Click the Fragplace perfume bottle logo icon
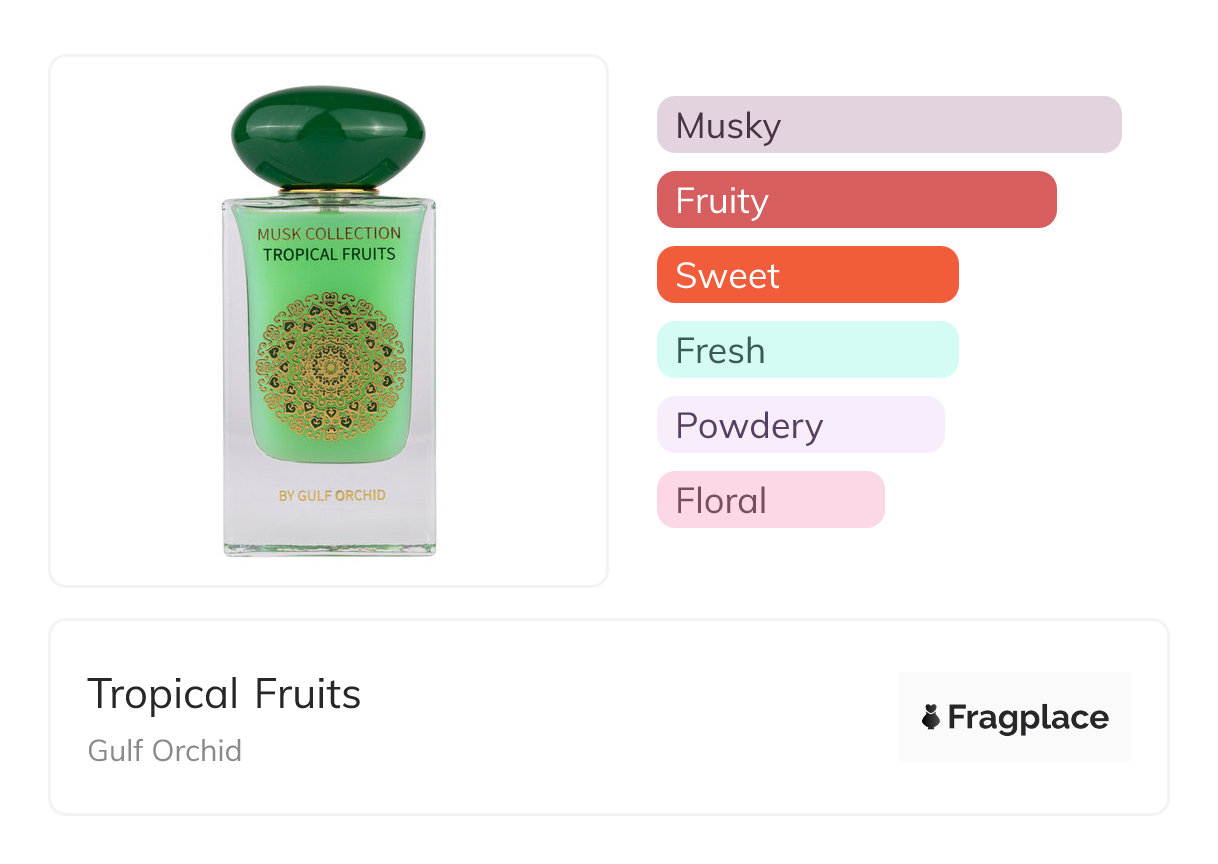This screenshot has height=864, width=1218. (931, 717)
